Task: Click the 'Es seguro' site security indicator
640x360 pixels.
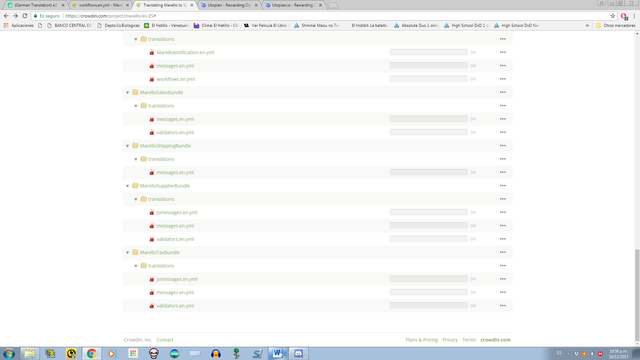Action: pos(47,16)
